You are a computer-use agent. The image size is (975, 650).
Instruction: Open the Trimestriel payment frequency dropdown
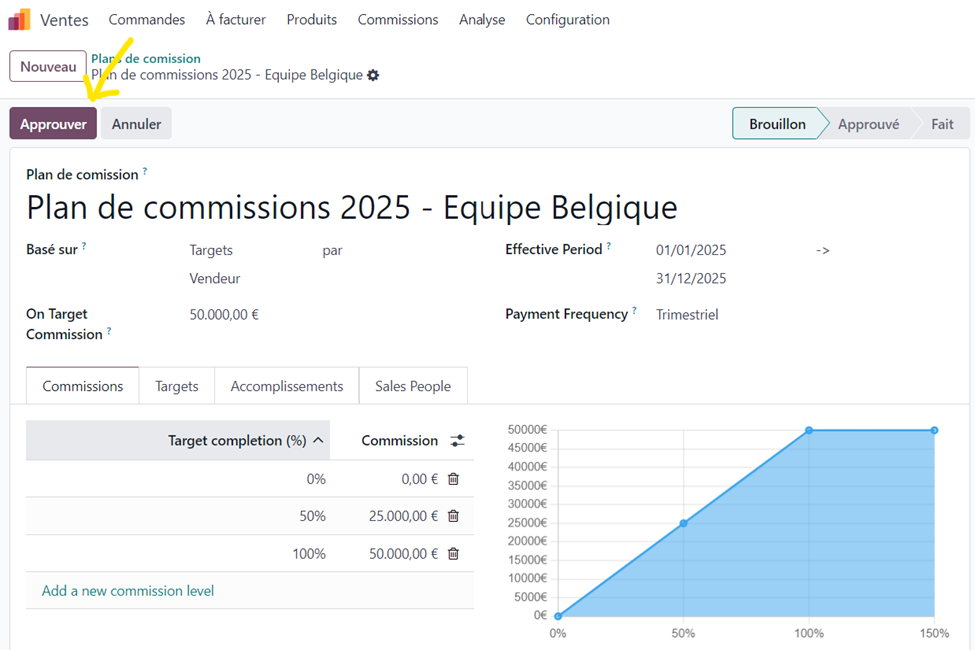[687, 314]
